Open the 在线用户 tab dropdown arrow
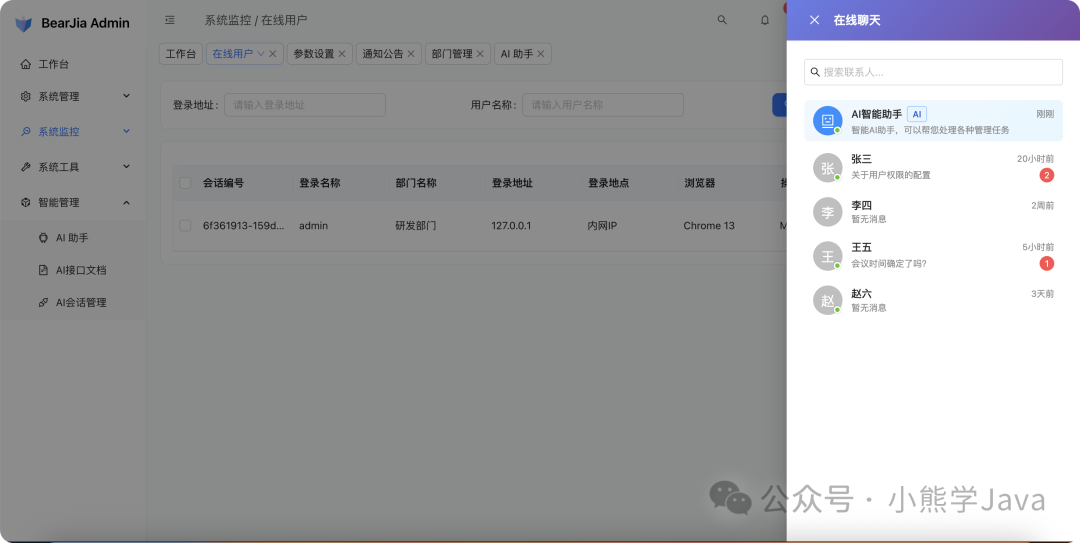This screenshot has width=1080, height=543. click(x=260, y=54)
